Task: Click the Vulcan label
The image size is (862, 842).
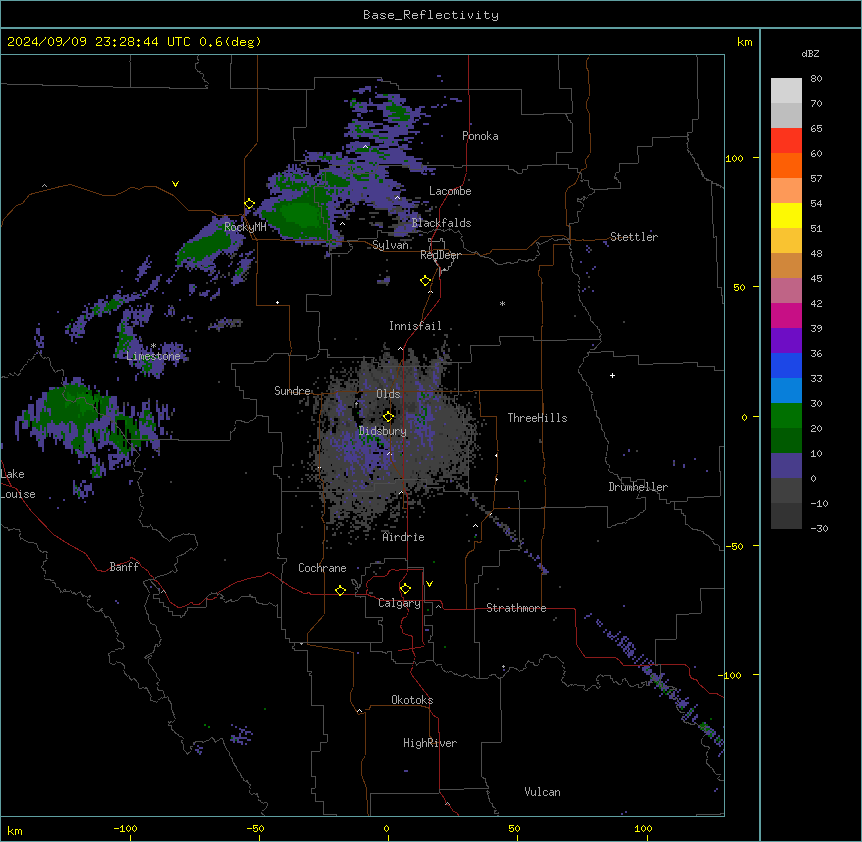Action: (x=542, y=792)
